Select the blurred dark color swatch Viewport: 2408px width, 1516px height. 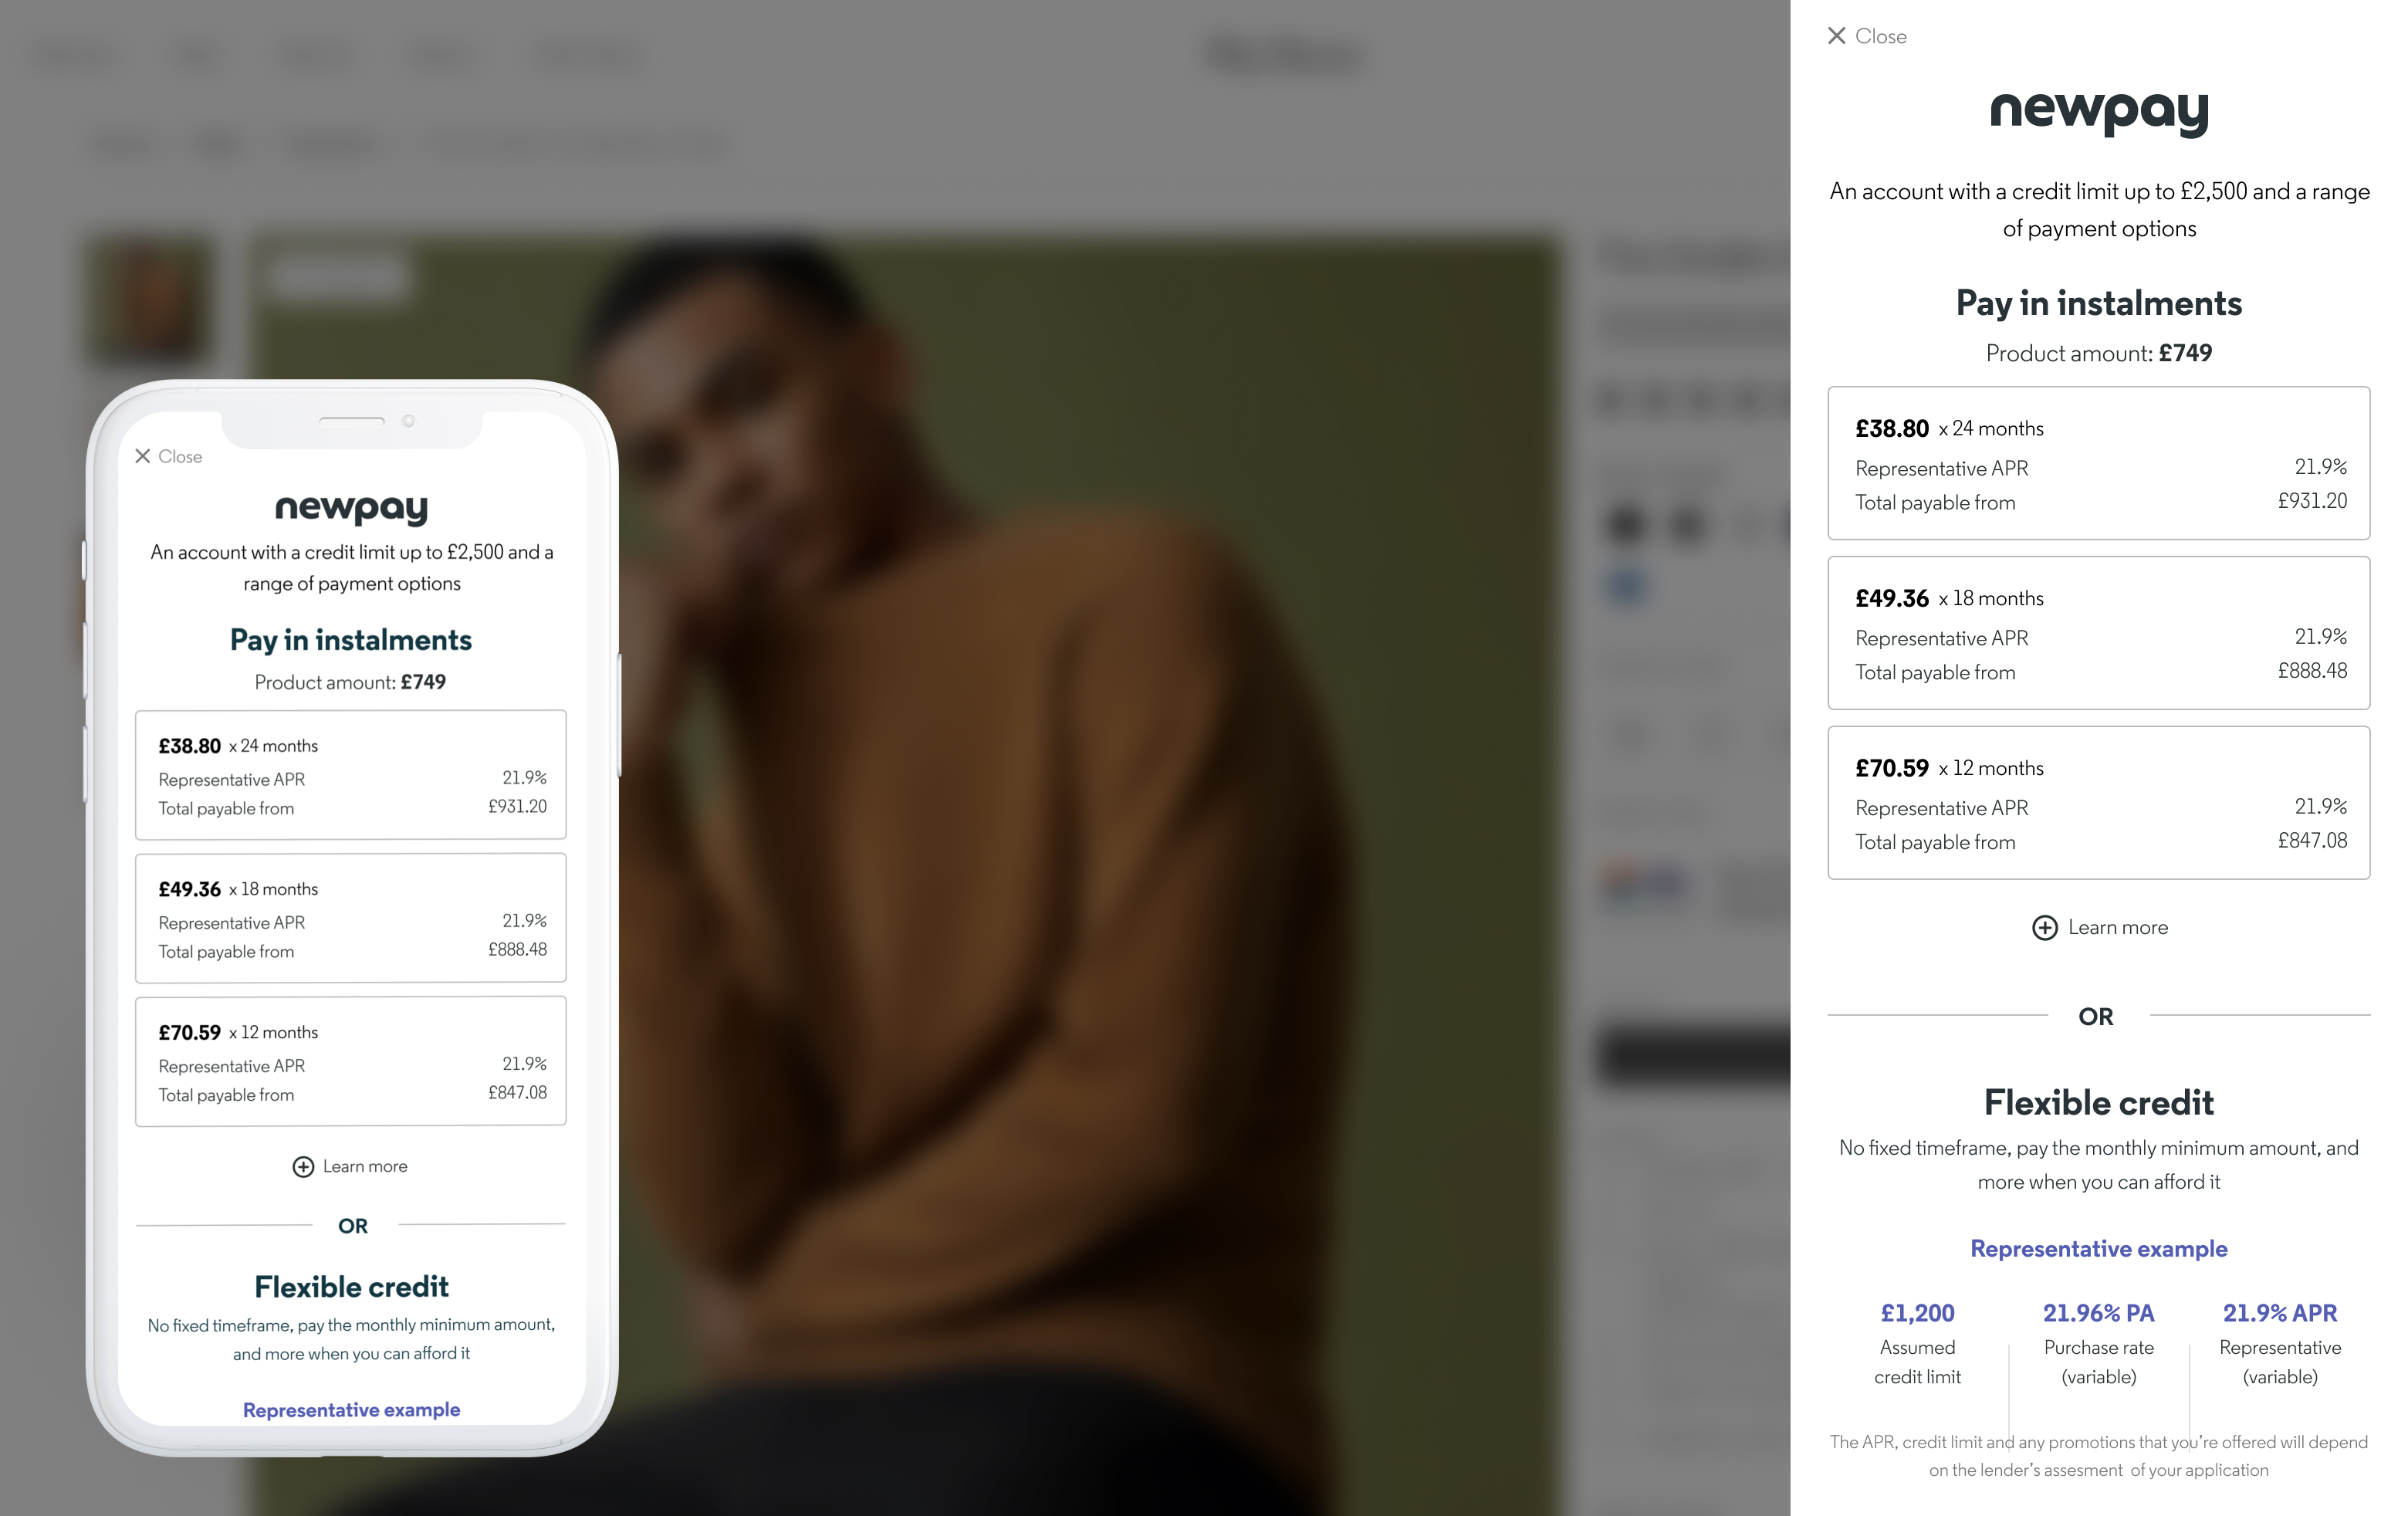[x=1626, y=524]
